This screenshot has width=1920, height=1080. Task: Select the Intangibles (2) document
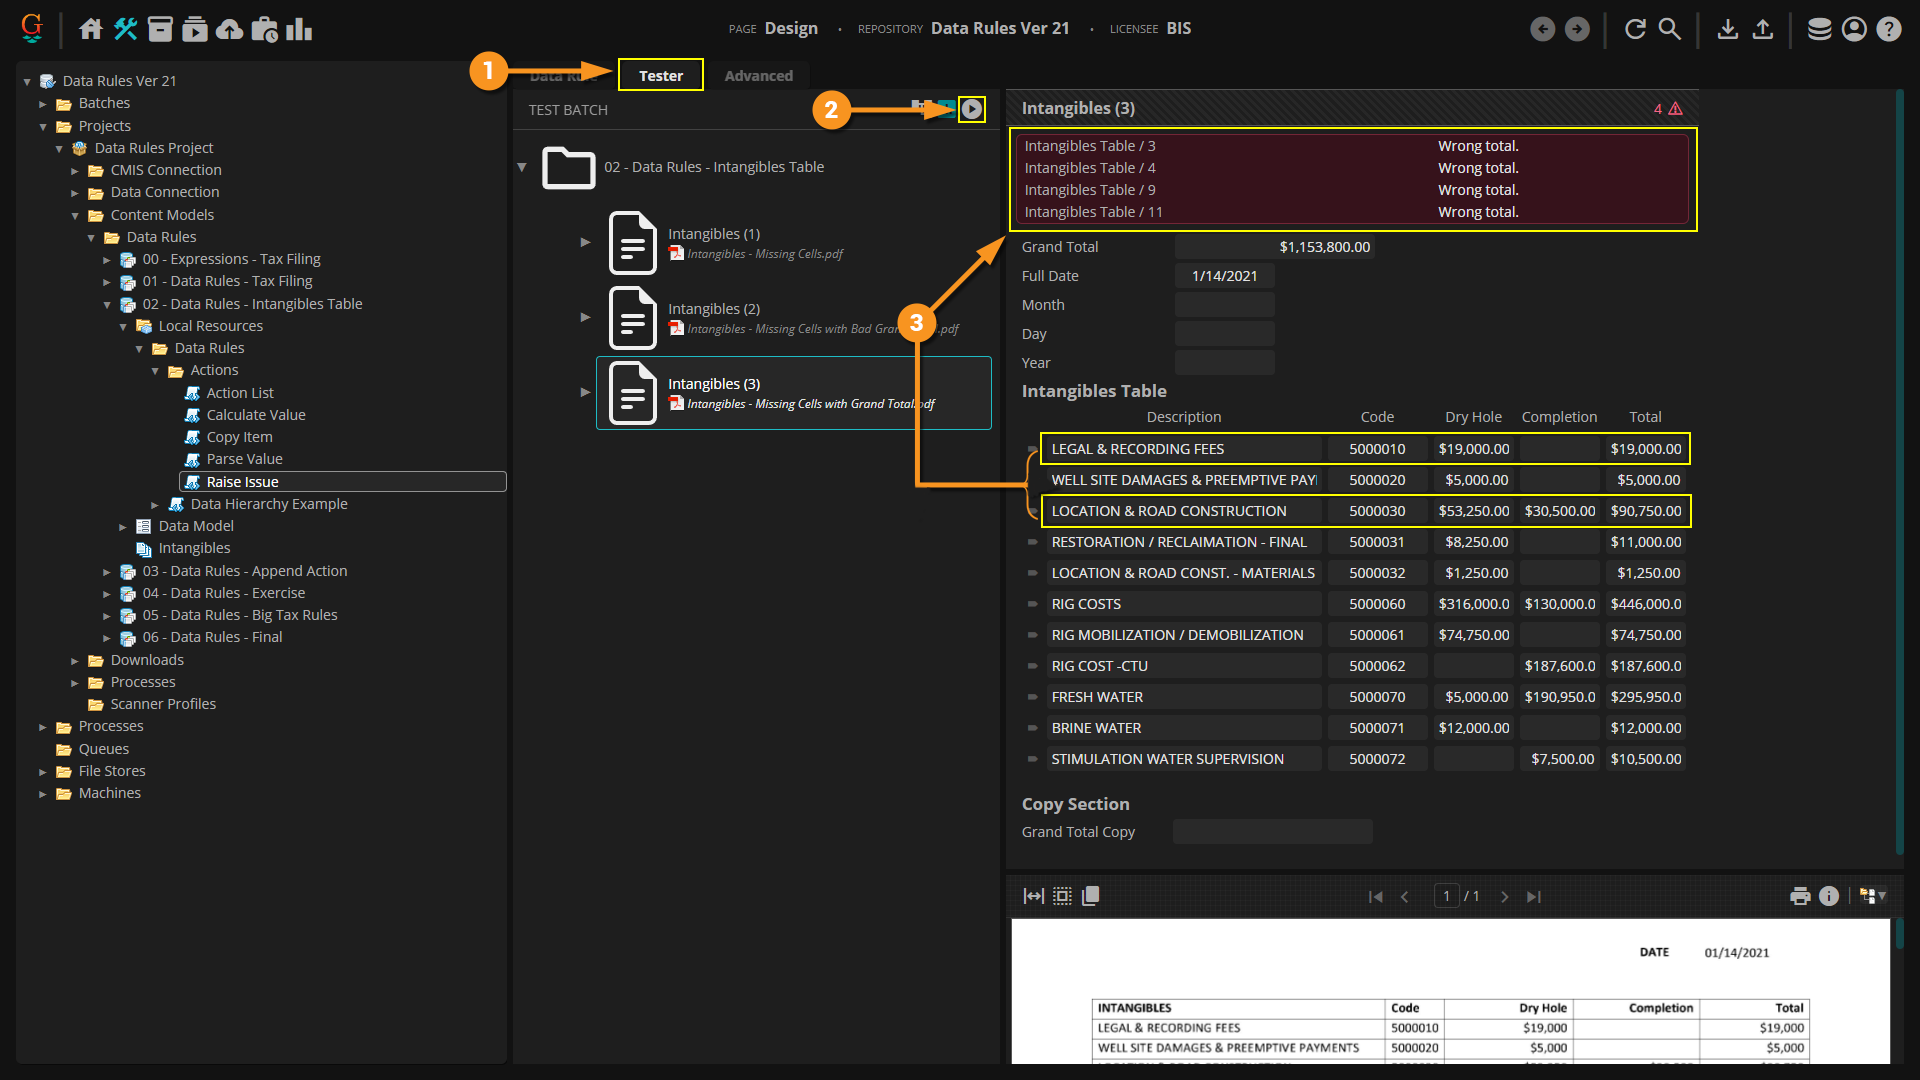(x=714, y=309)
